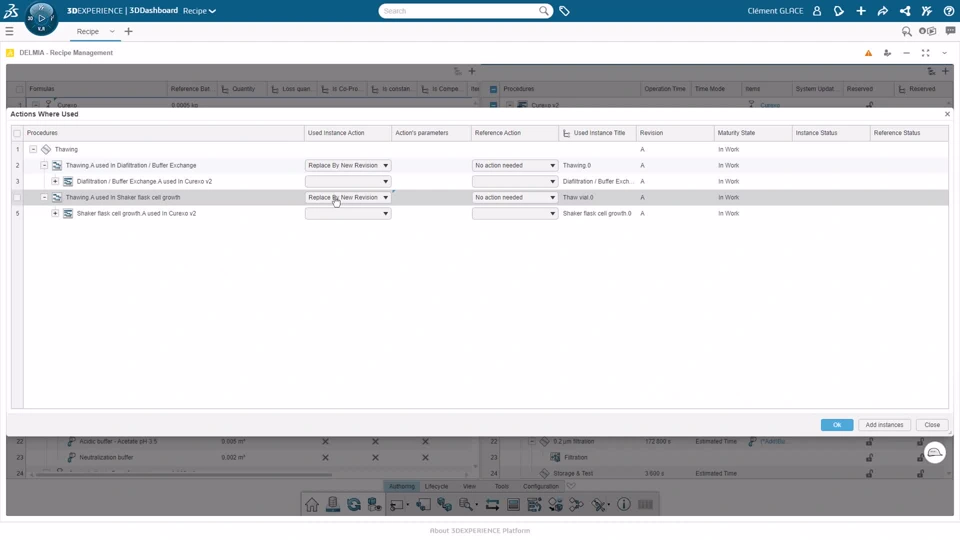This screenshot has width=960, height=540.
Task: Click the Close button in dialog
Action: tap(932, 425)
